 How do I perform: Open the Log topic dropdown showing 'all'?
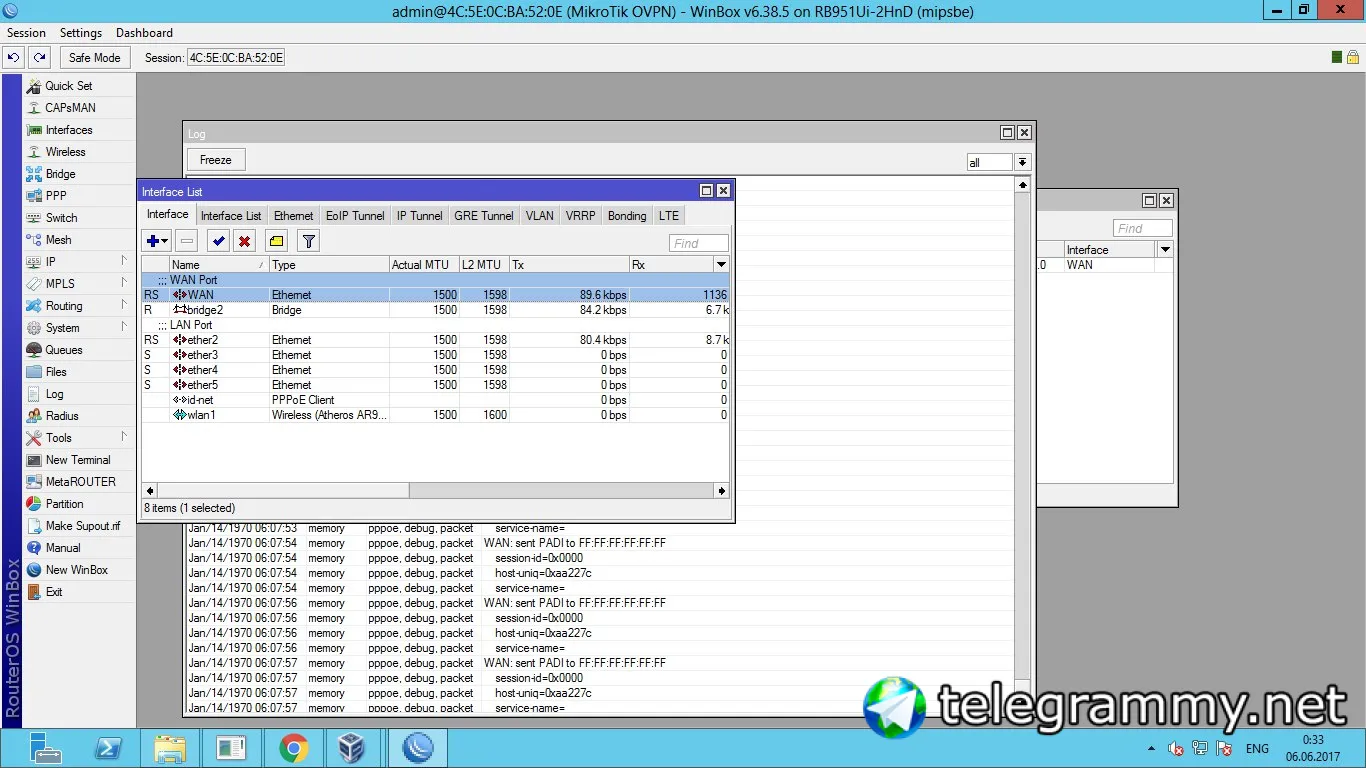1022,162
